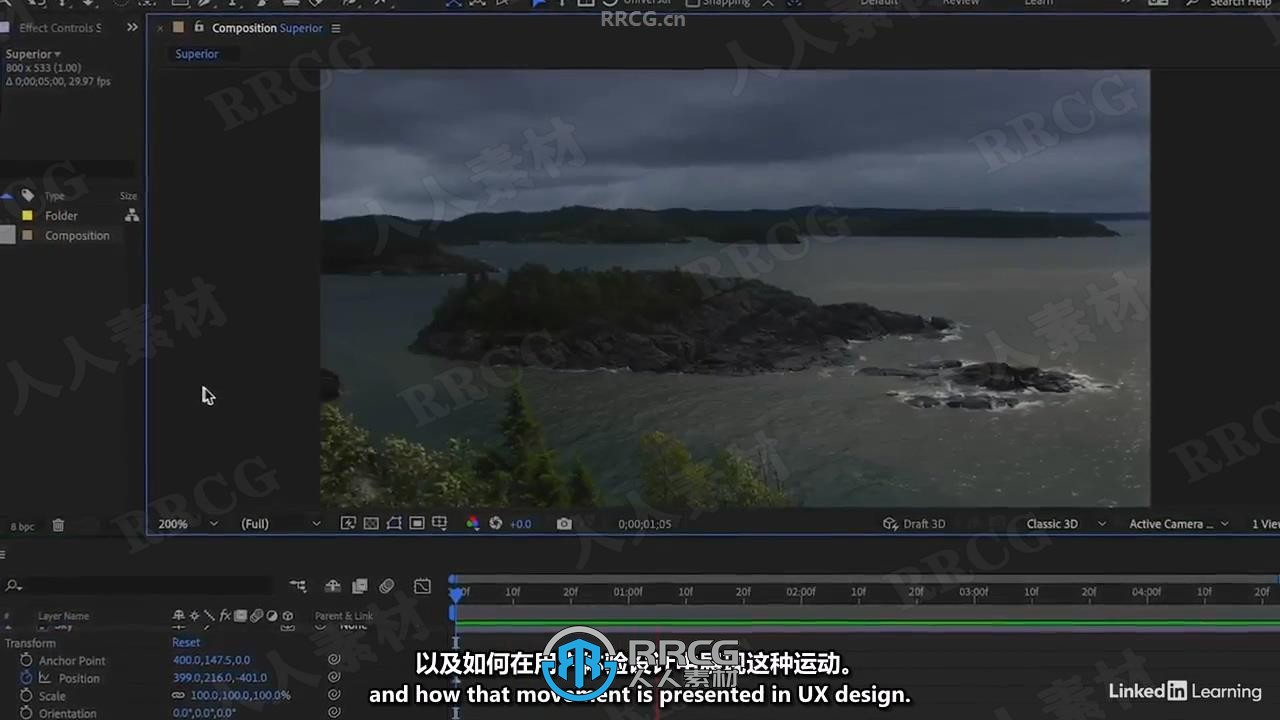The height and width of the screenshot is (720, 1280).
Task: Toggle the Position stopwatch
Action: (26, 678)
